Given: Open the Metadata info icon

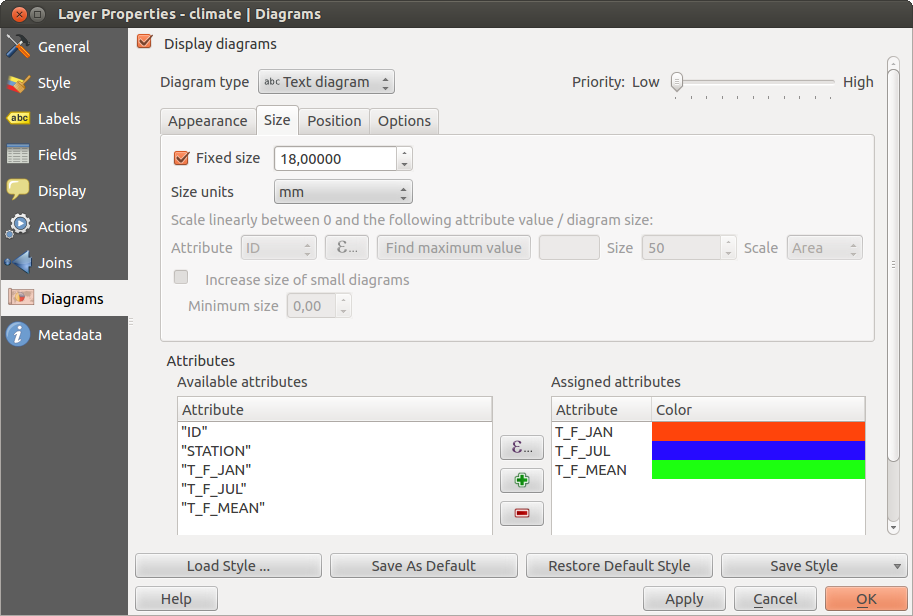Looking at the screenshot, I should 18,335.
